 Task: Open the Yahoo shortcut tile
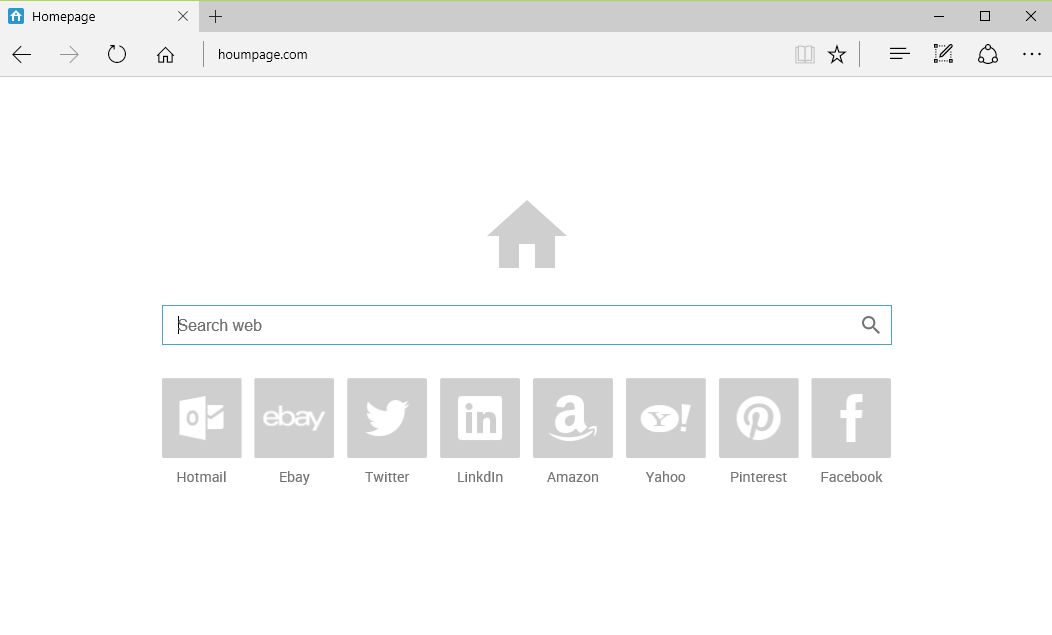click(x=665, y=418)
